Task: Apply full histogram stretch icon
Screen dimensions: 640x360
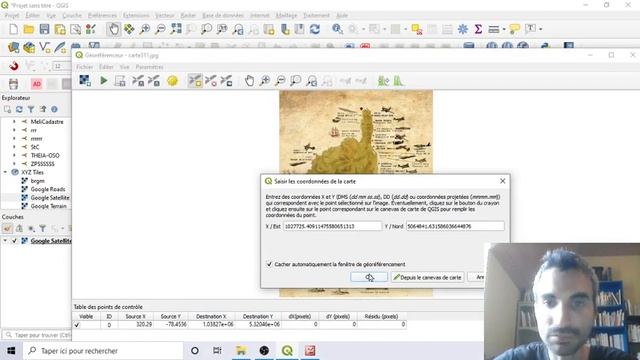Action: (398, 81)
